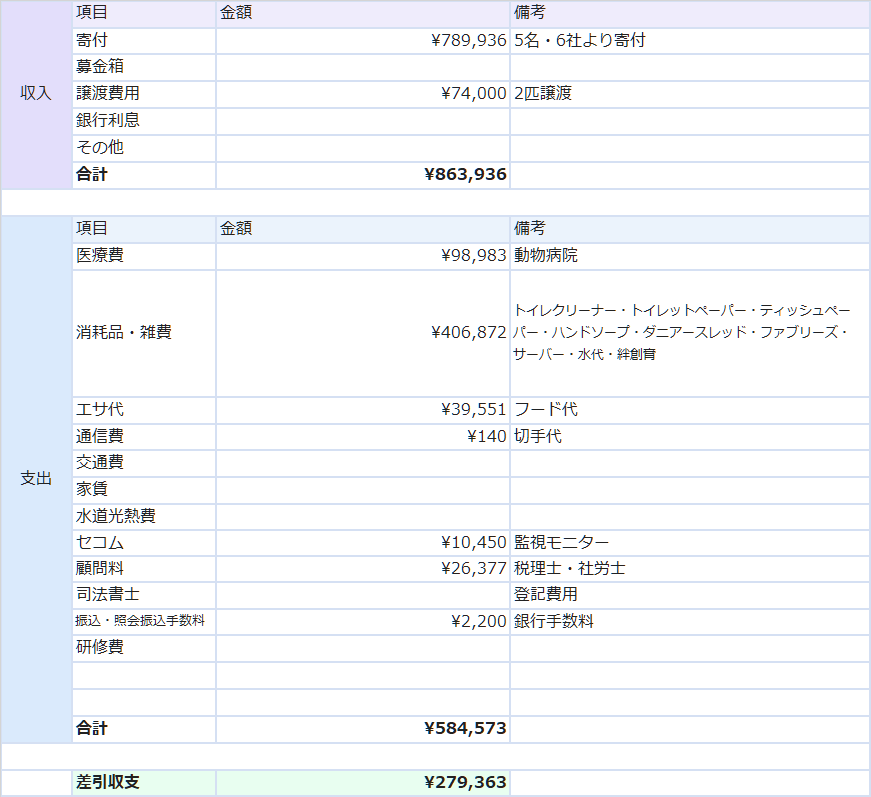This screenshot has height=797, width=871.
Task: Select the 医療費 amount ¥98,983 cell
Action: point(362,256)
